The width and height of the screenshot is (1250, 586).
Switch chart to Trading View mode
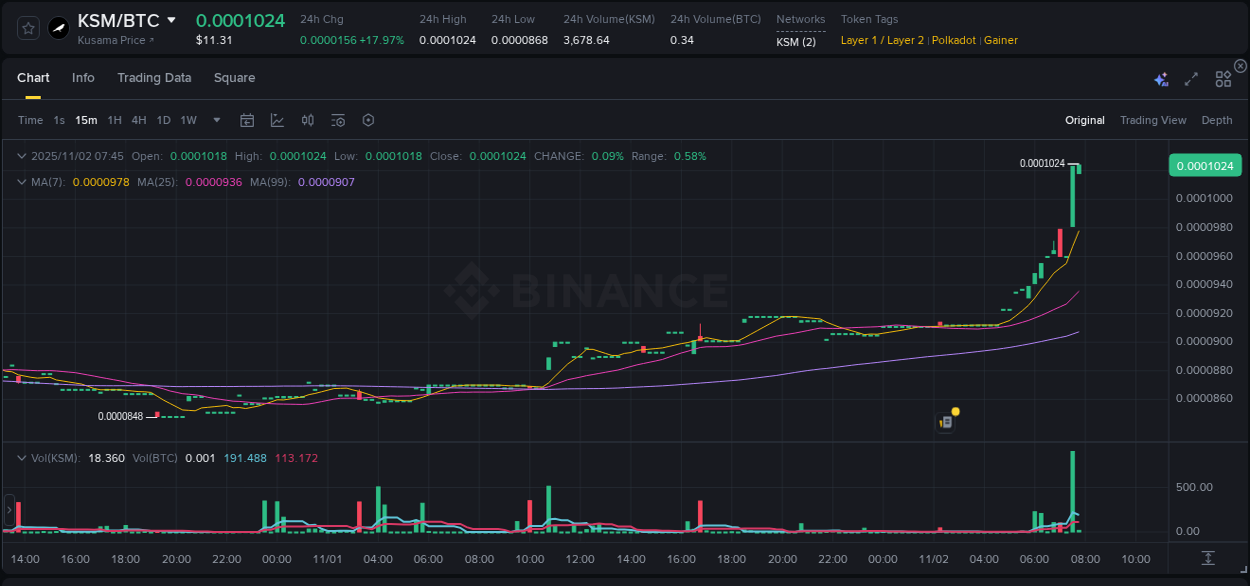click(1153, 120)
